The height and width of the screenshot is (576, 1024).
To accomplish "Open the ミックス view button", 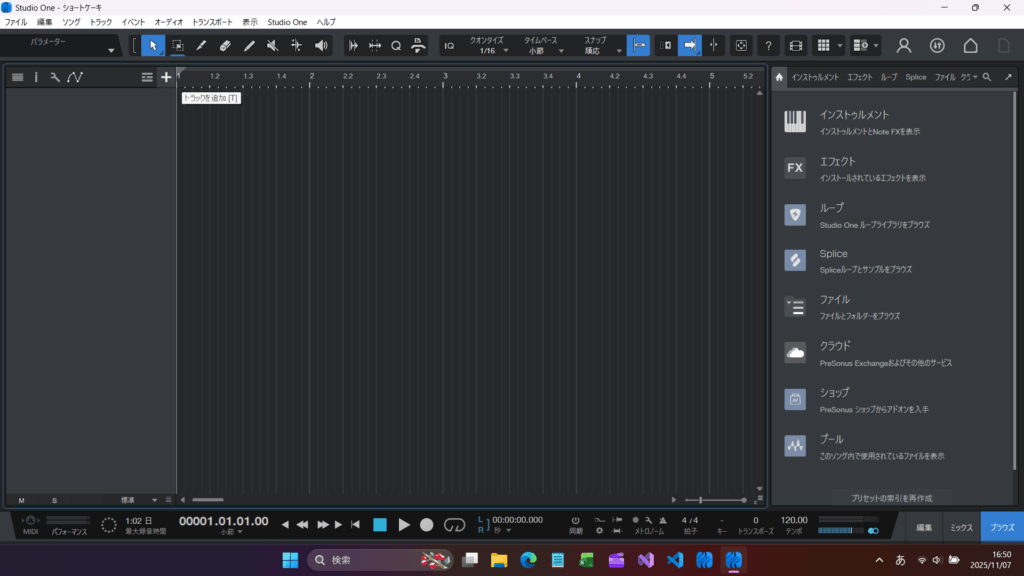I will (961, 526).
